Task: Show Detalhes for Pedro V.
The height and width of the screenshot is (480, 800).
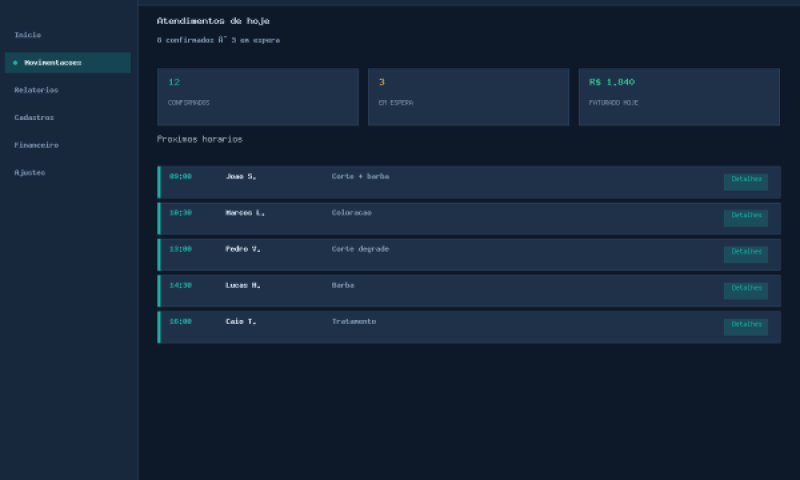Action: point(746,254)
